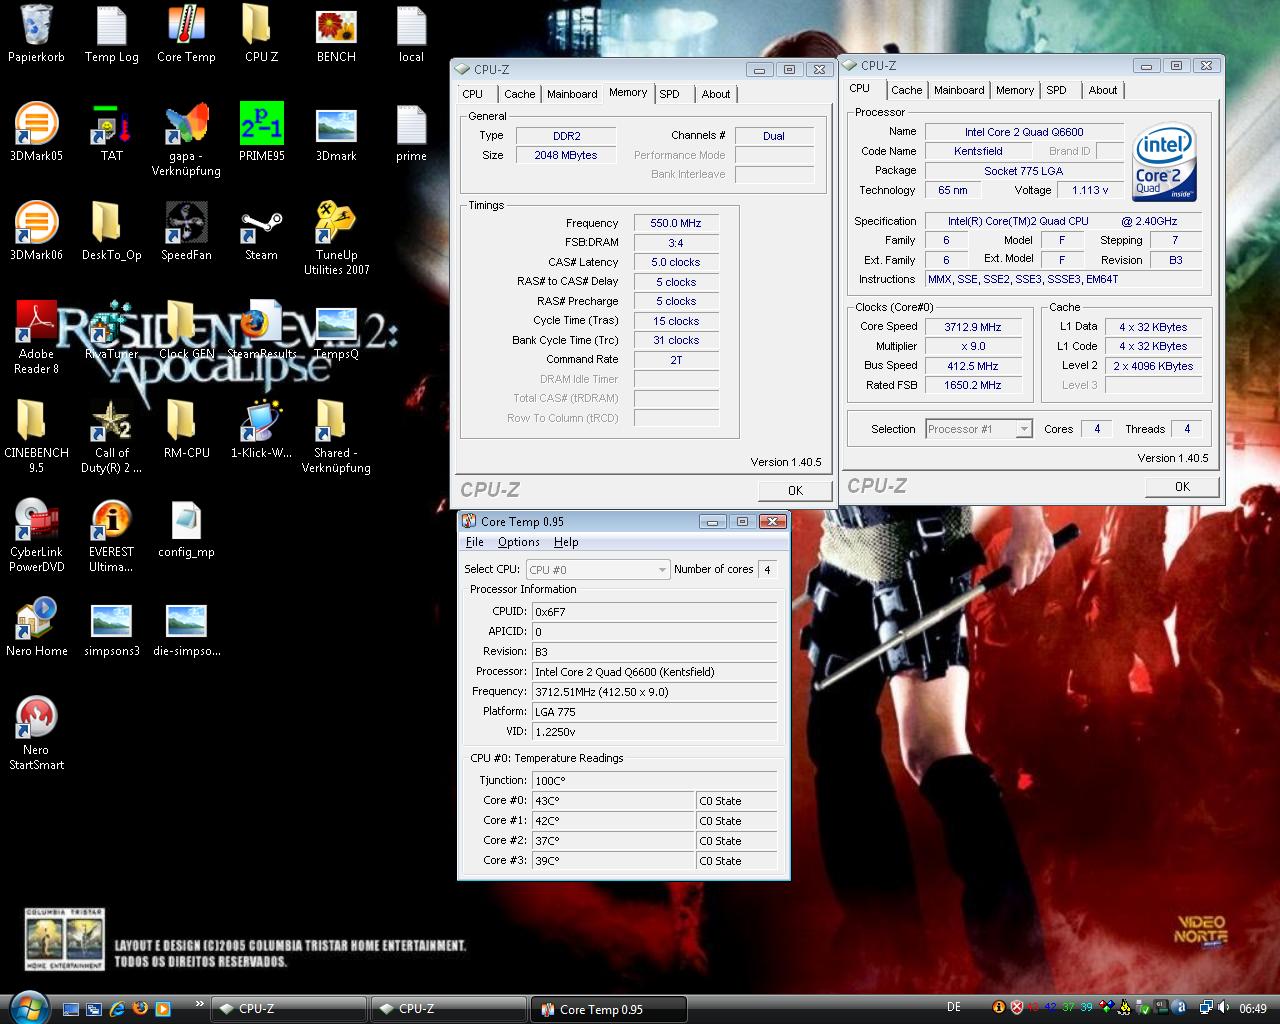Open the gapa Verknüpfung shortcut
The width and height of the screenshot is (1280, 1024).
(186, 139)
